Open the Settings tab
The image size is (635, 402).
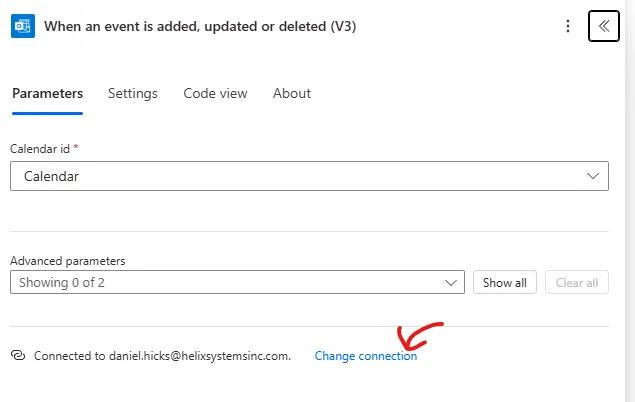(x=133, y=93)
